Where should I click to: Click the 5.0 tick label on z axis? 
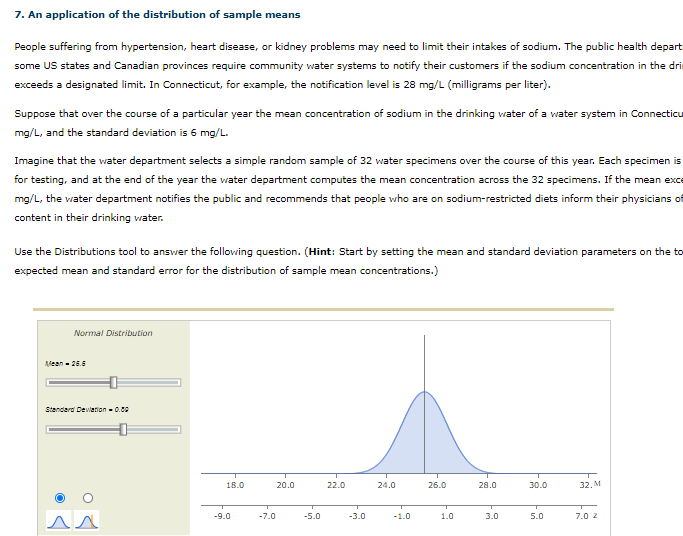537,516
